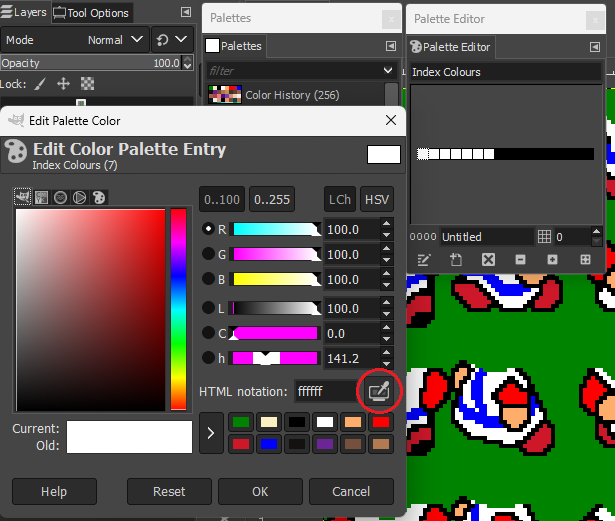Click the HSV color model button
The height and width of the screenshot is (521, 615).
(x=376, y=199)
